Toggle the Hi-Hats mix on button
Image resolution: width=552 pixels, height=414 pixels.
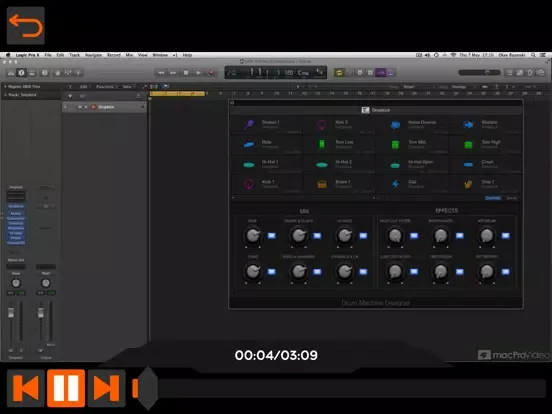pos(363,236)
